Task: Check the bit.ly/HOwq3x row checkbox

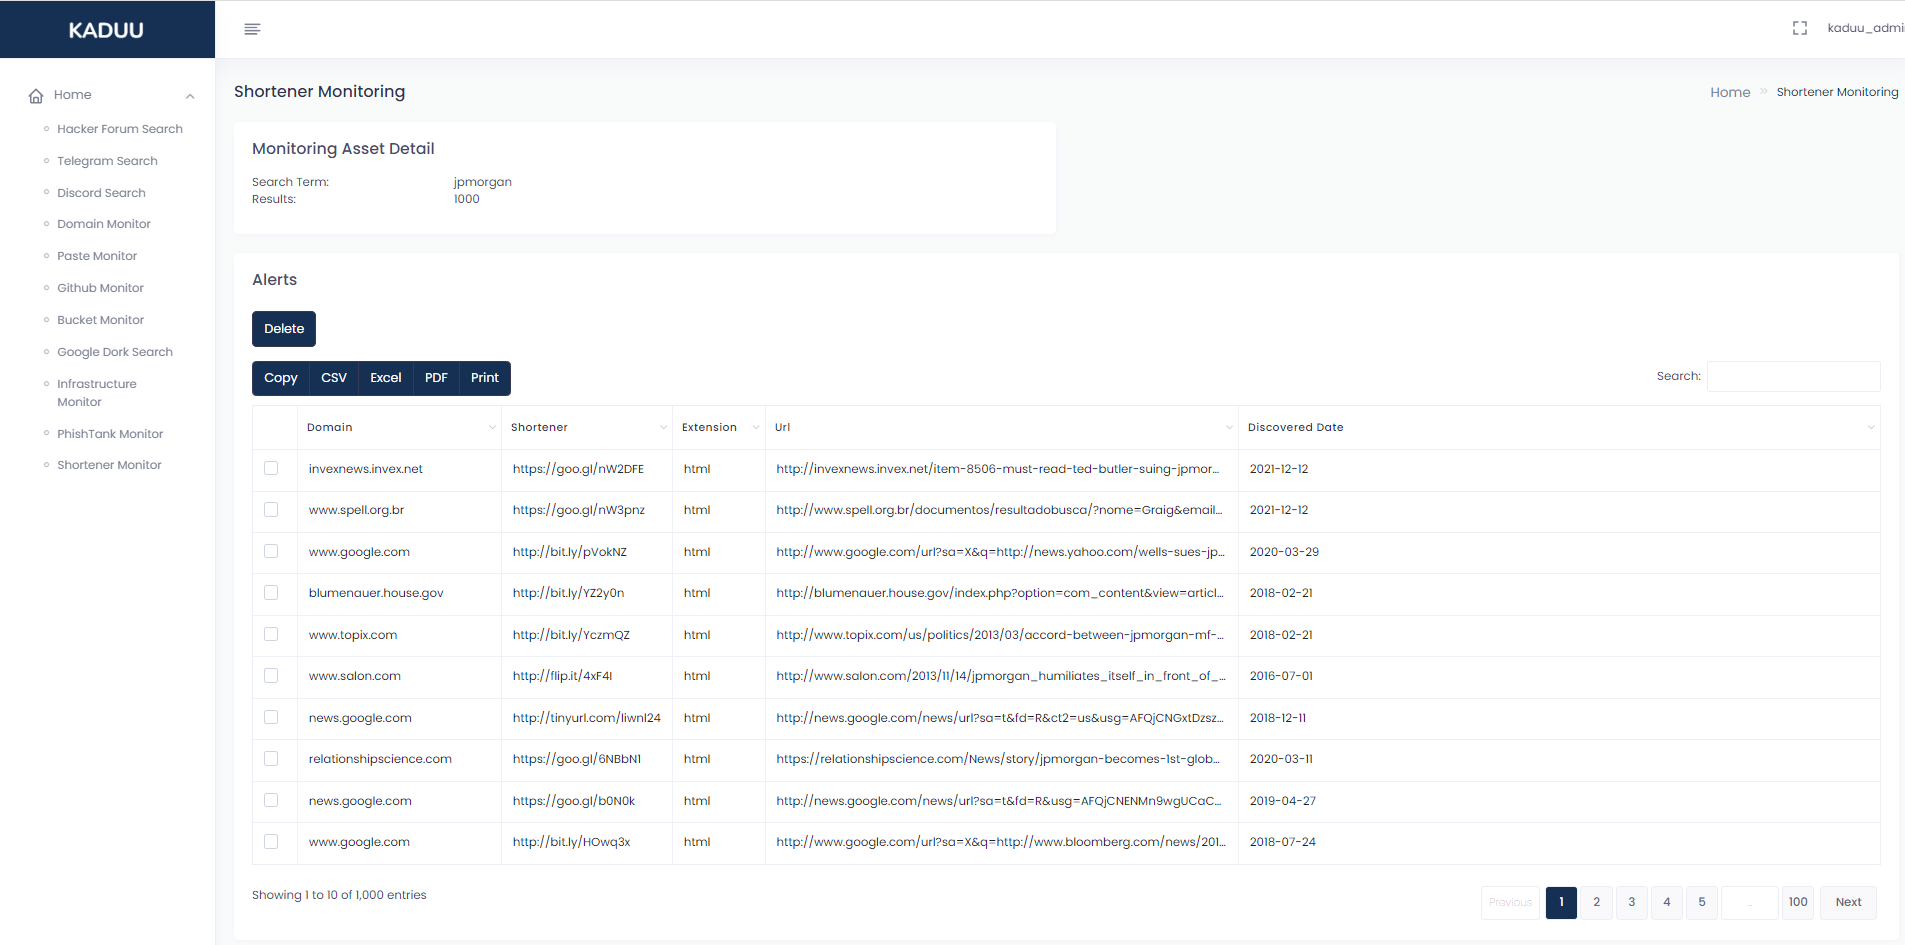Action: click(x=271, y=842)
